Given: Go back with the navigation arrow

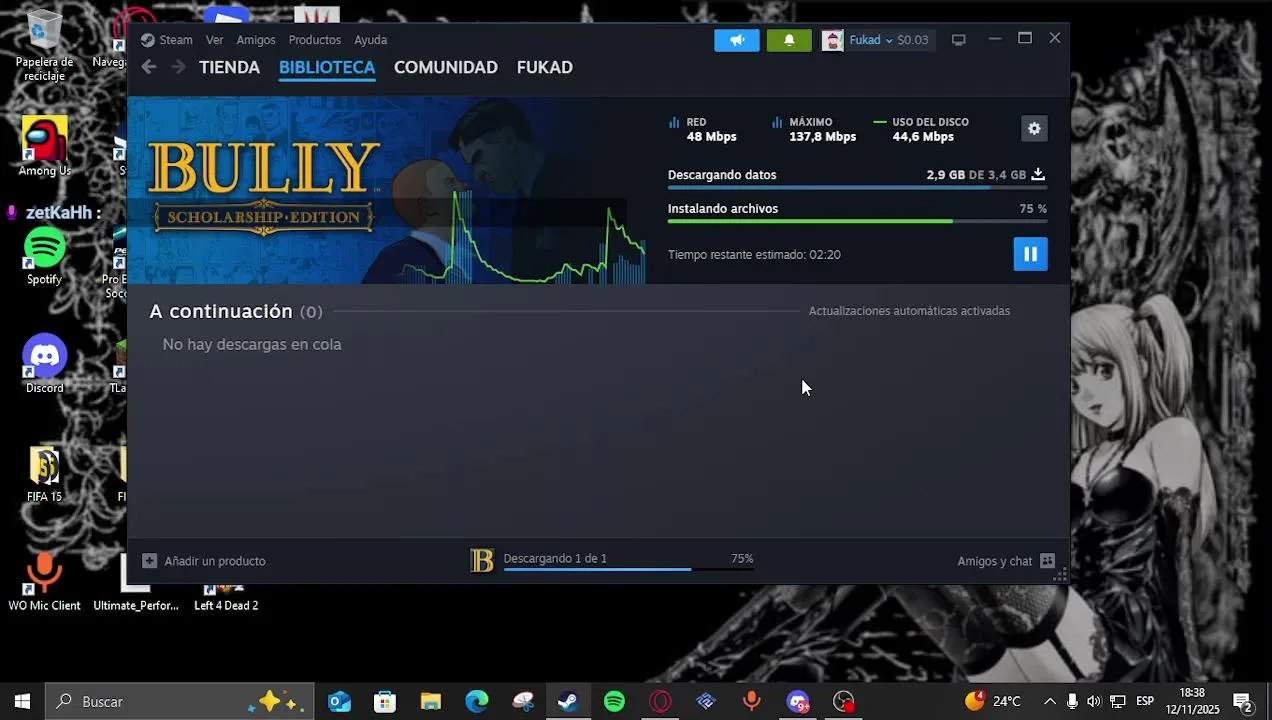Looking at the screenshot, I should tap(149, 67).
